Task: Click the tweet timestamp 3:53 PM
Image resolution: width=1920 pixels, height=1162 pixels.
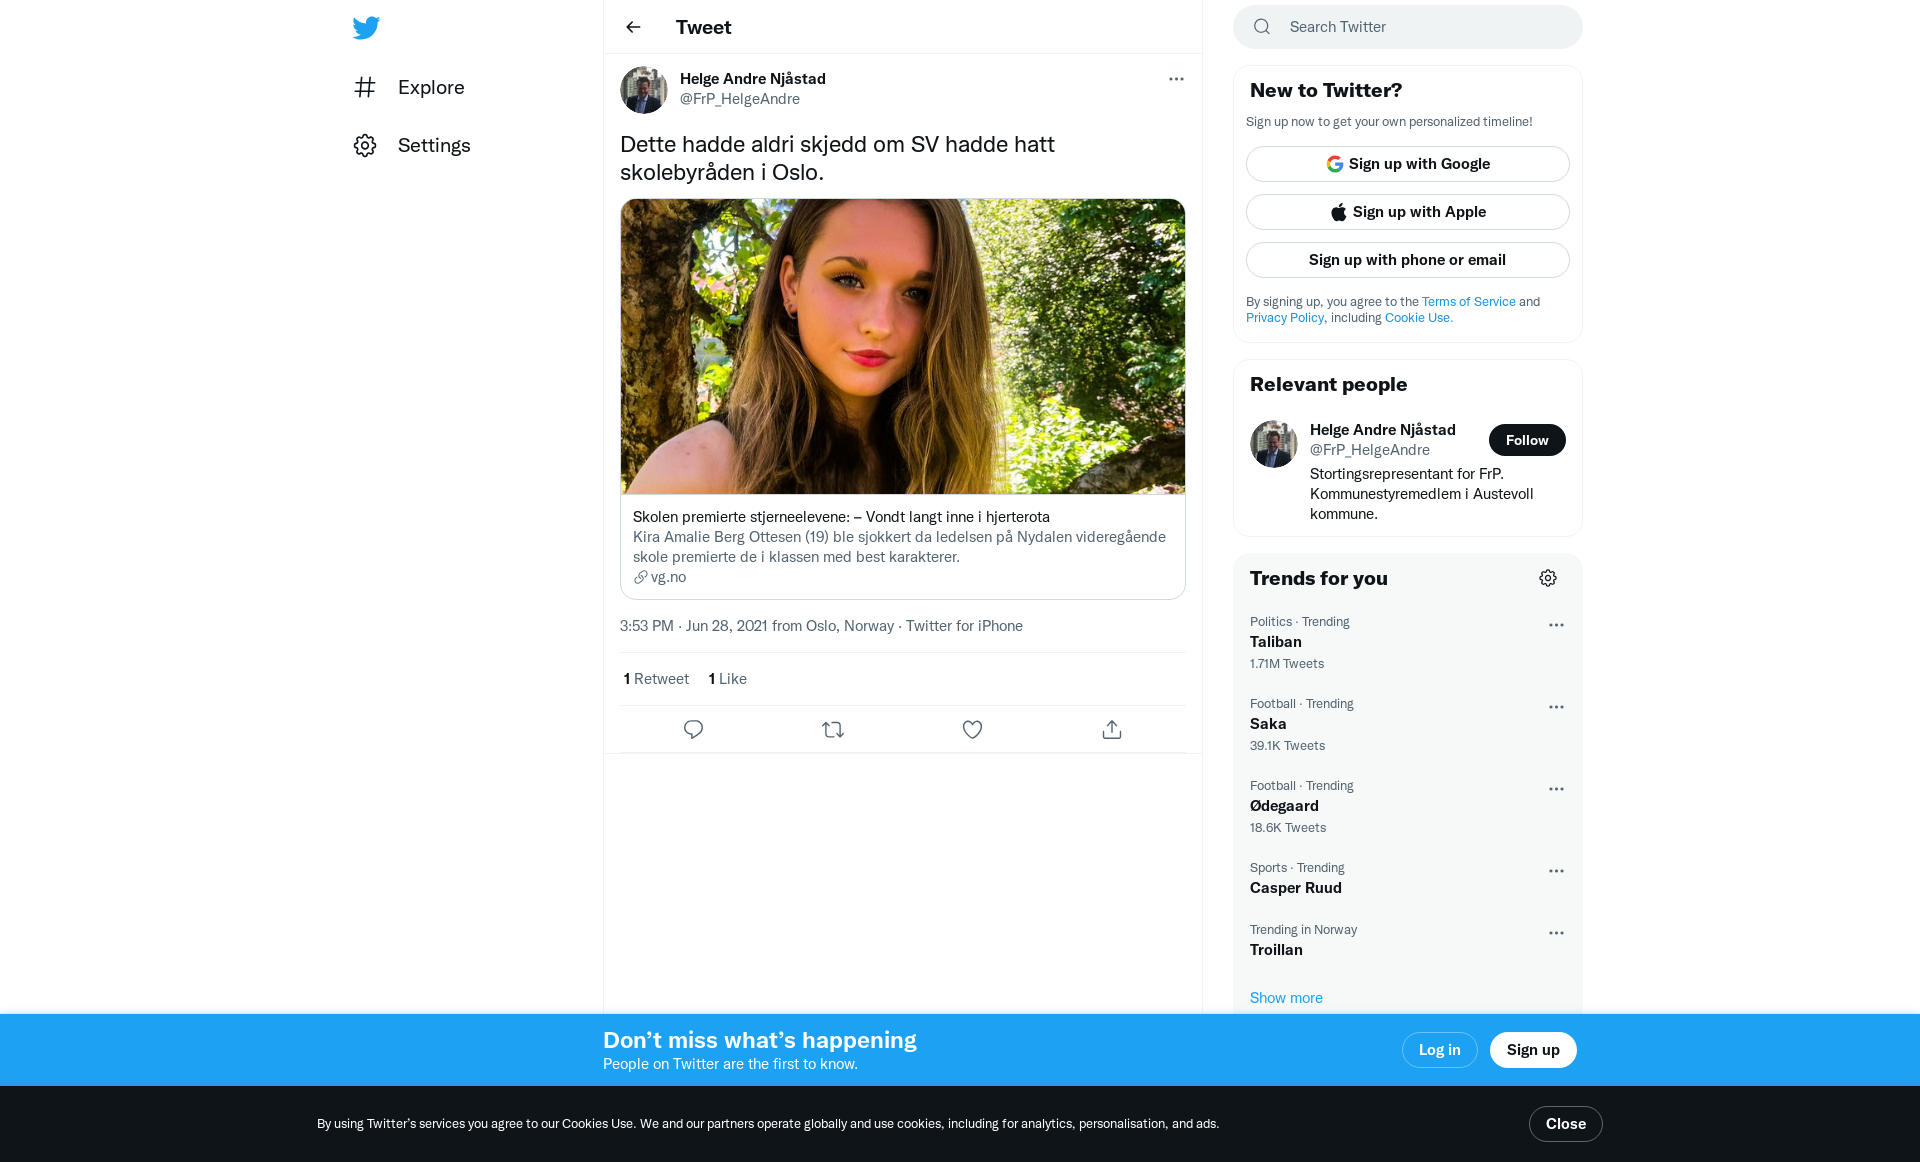Action: tap(647, 625)
